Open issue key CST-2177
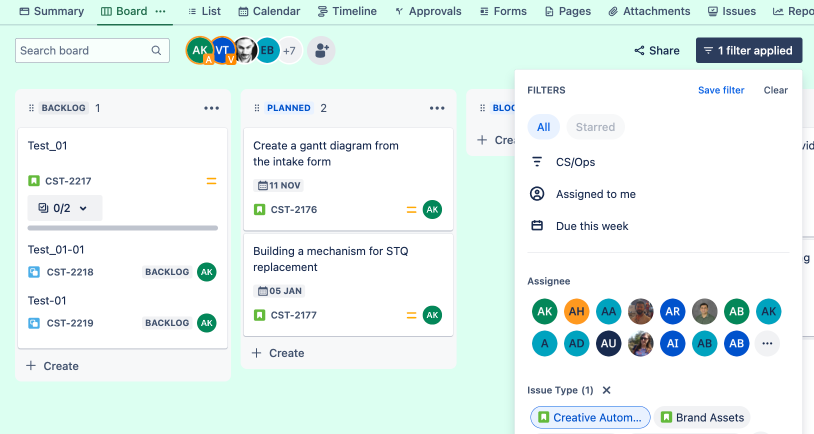The width and height of the screenshot is (814, 434). [x=294, y=315]
